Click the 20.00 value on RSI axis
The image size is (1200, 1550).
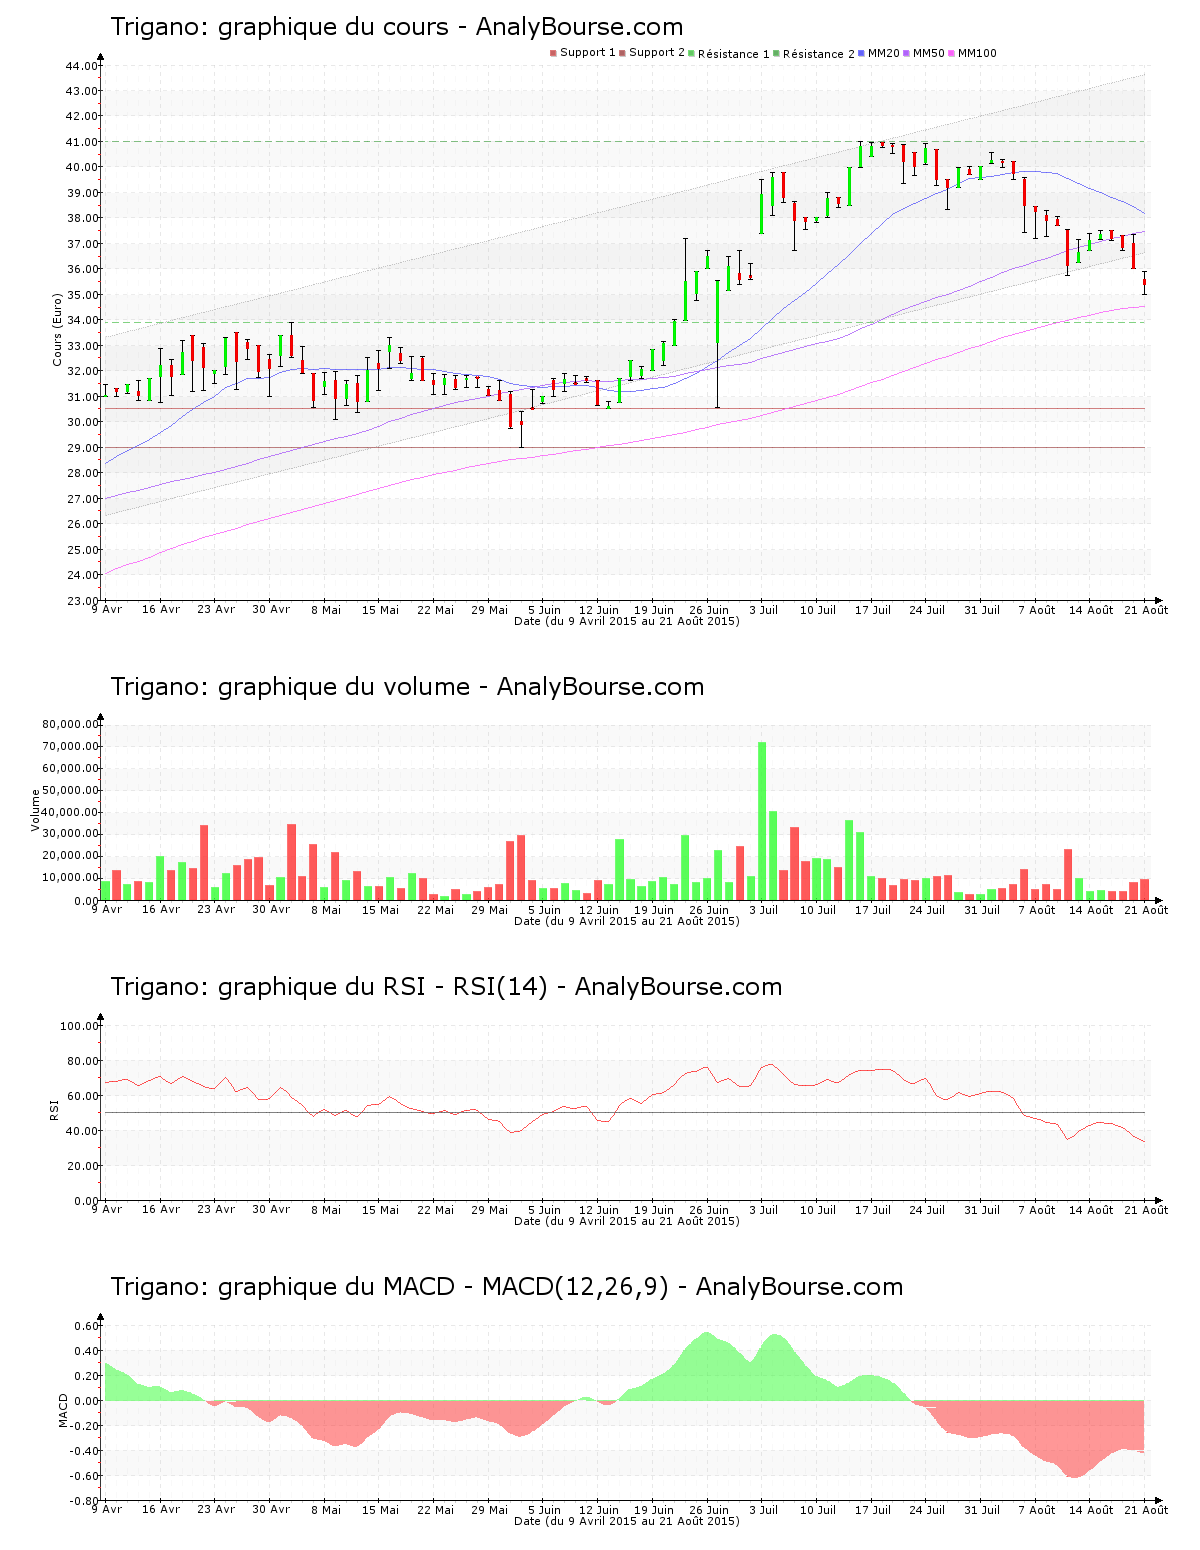click(x=82, y=1166)
